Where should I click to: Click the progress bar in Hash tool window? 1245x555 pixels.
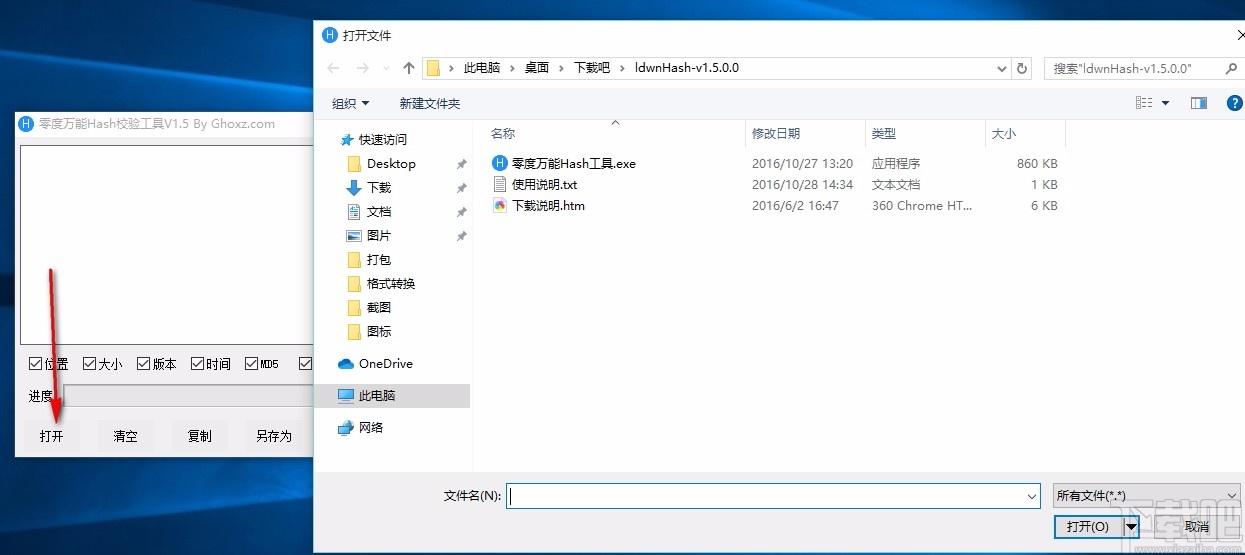coord(188,396)
